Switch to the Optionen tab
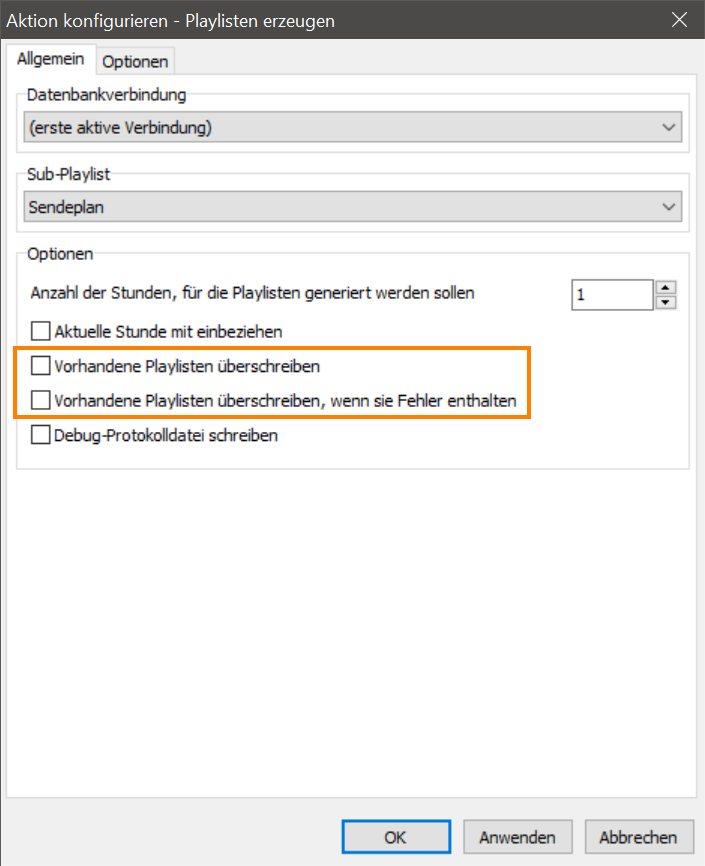The image size is (705, 866). pos(135,61)
